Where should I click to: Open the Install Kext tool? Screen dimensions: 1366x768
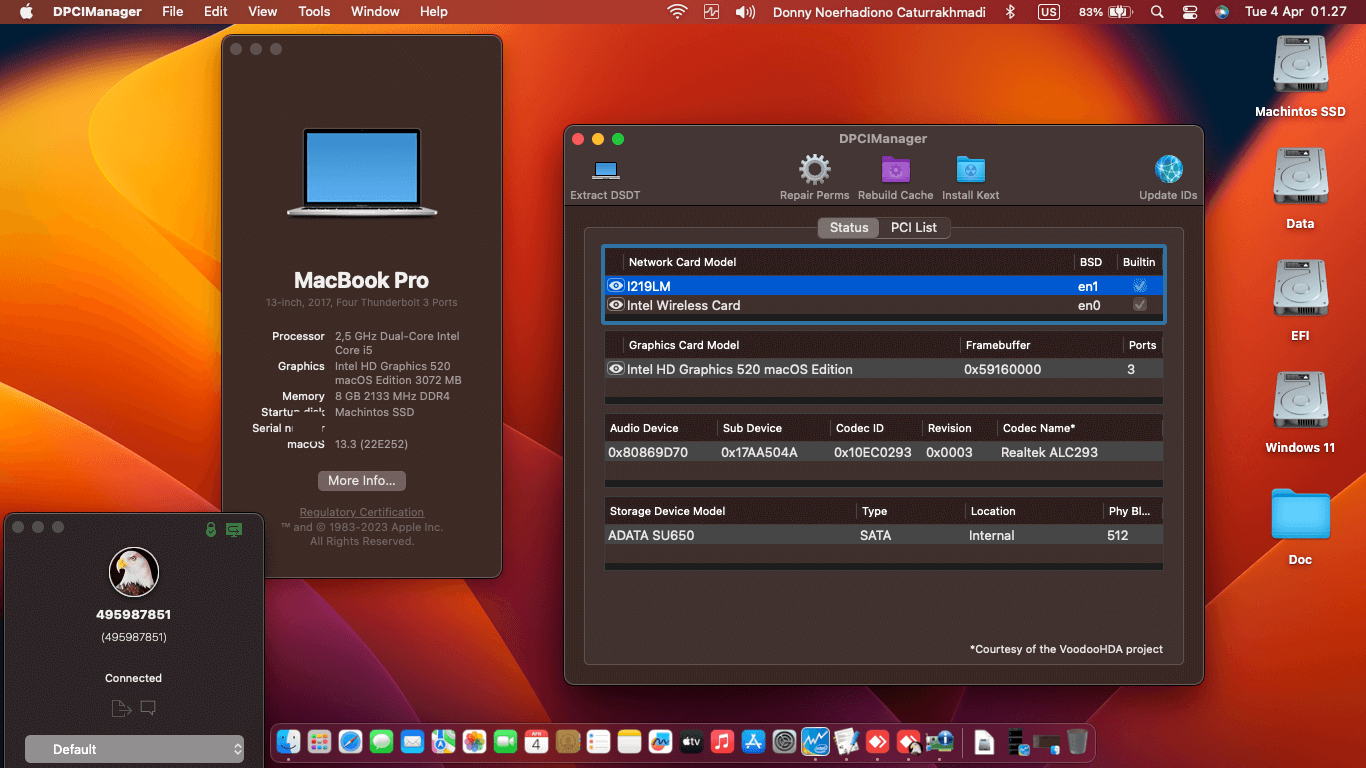(970, 170)
